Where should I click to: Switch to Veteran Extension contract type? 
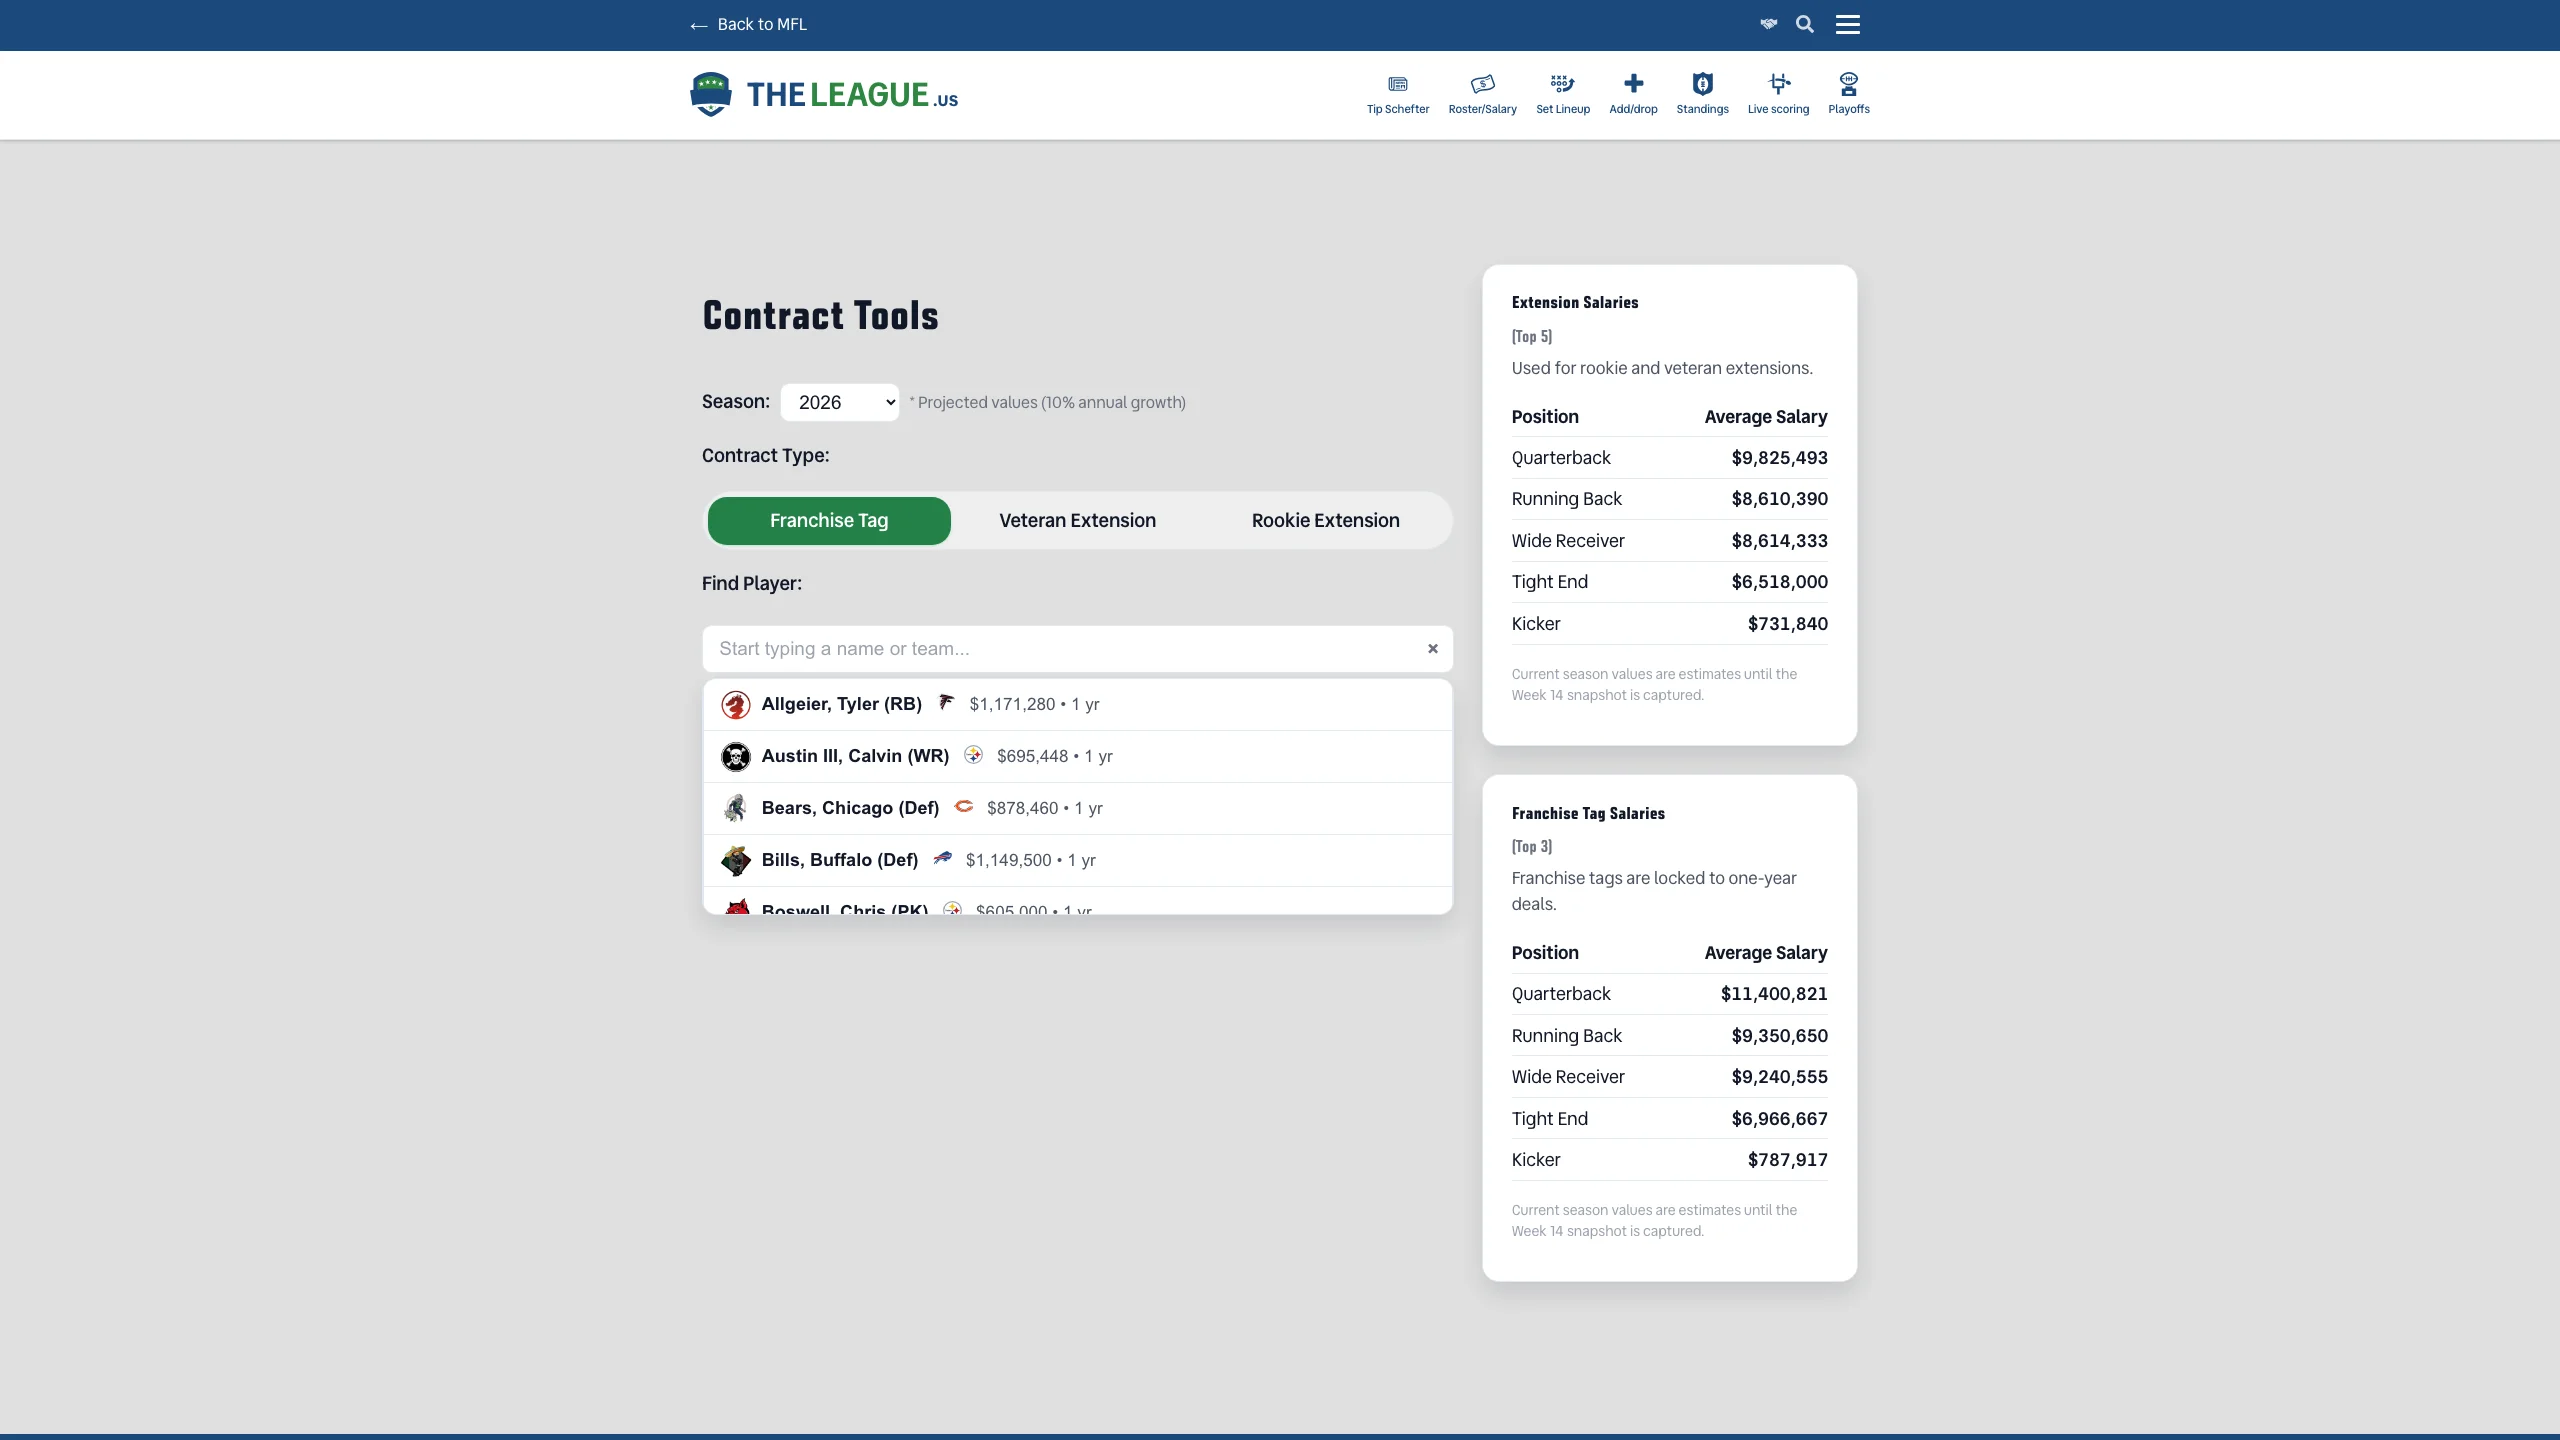tap(1077, 521)
